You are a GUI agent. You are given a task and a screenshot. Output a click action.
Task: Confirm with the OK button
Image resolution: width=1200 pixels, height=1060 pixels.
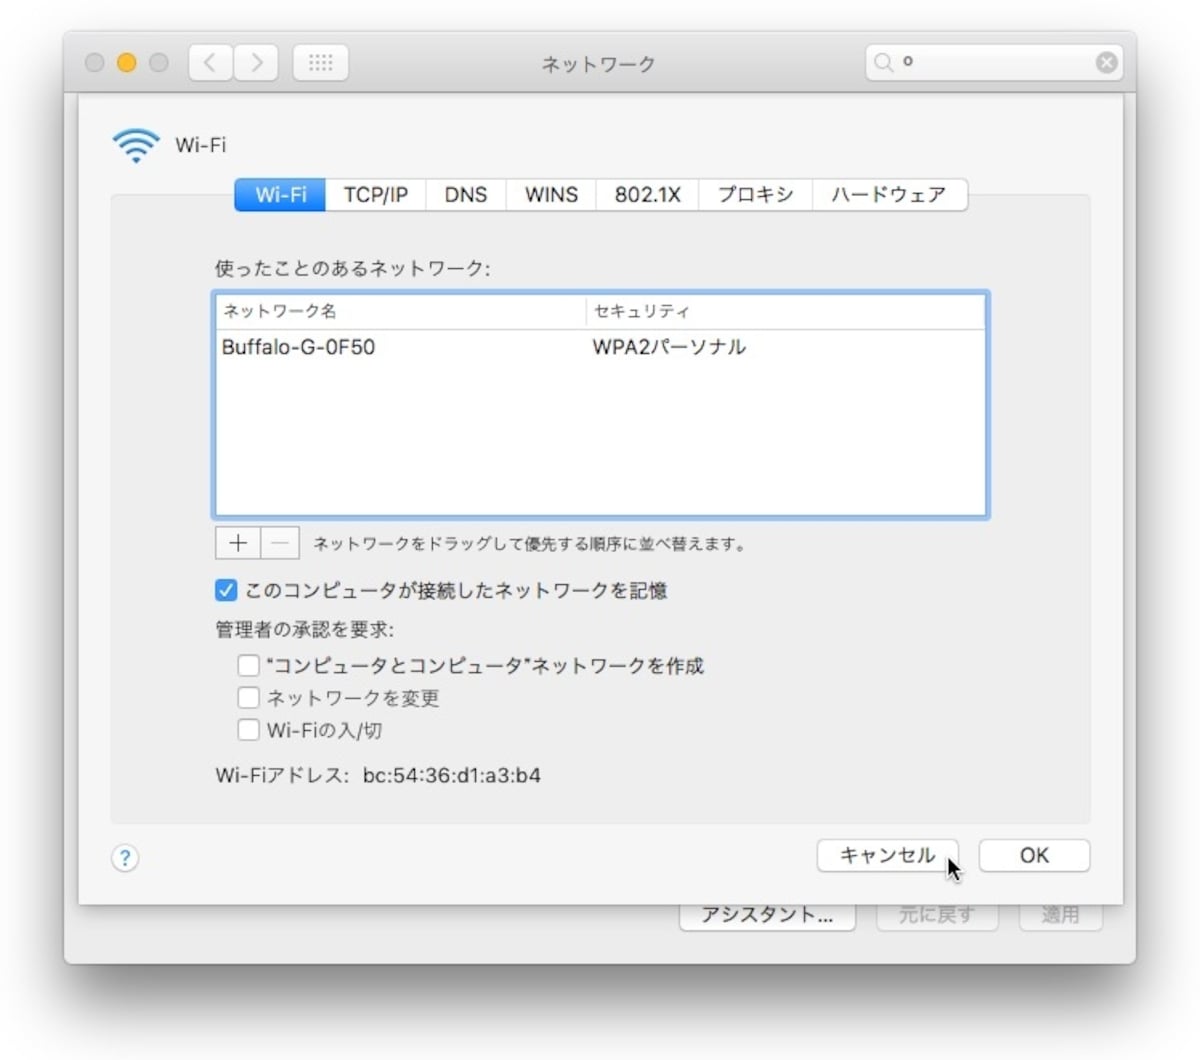click(x=1034, y=855)
